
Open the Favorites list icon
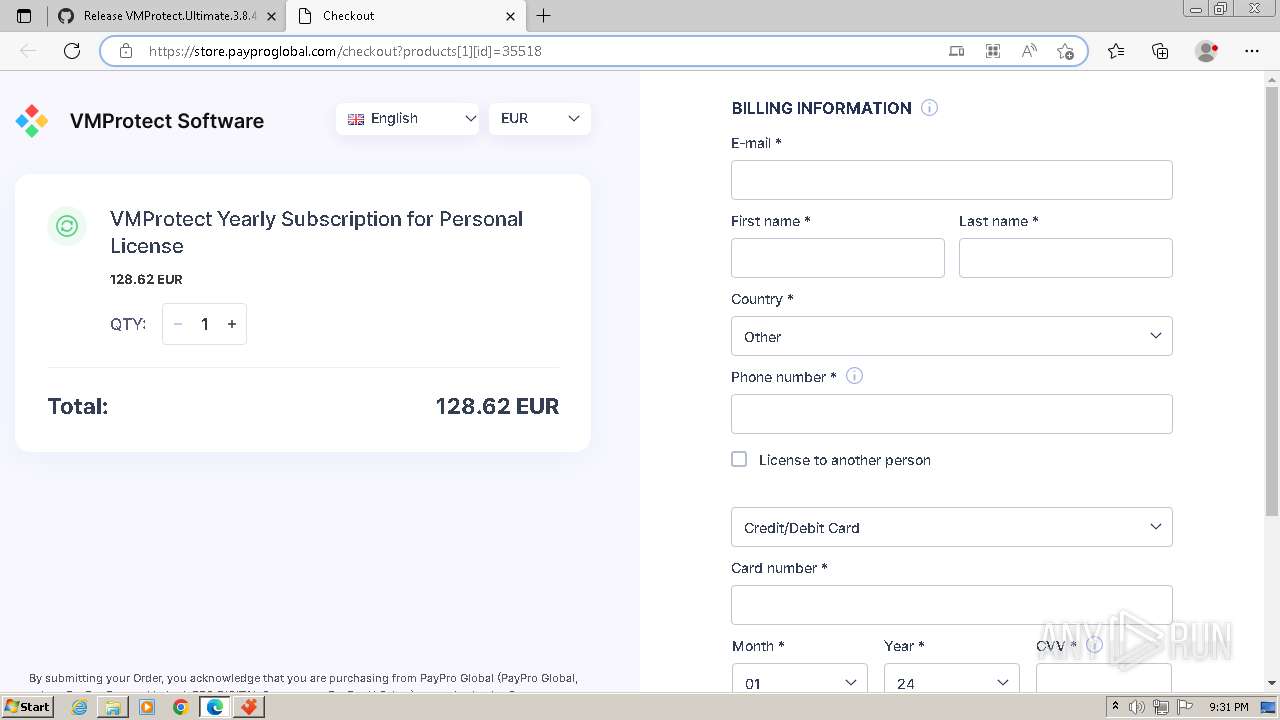1116,51
